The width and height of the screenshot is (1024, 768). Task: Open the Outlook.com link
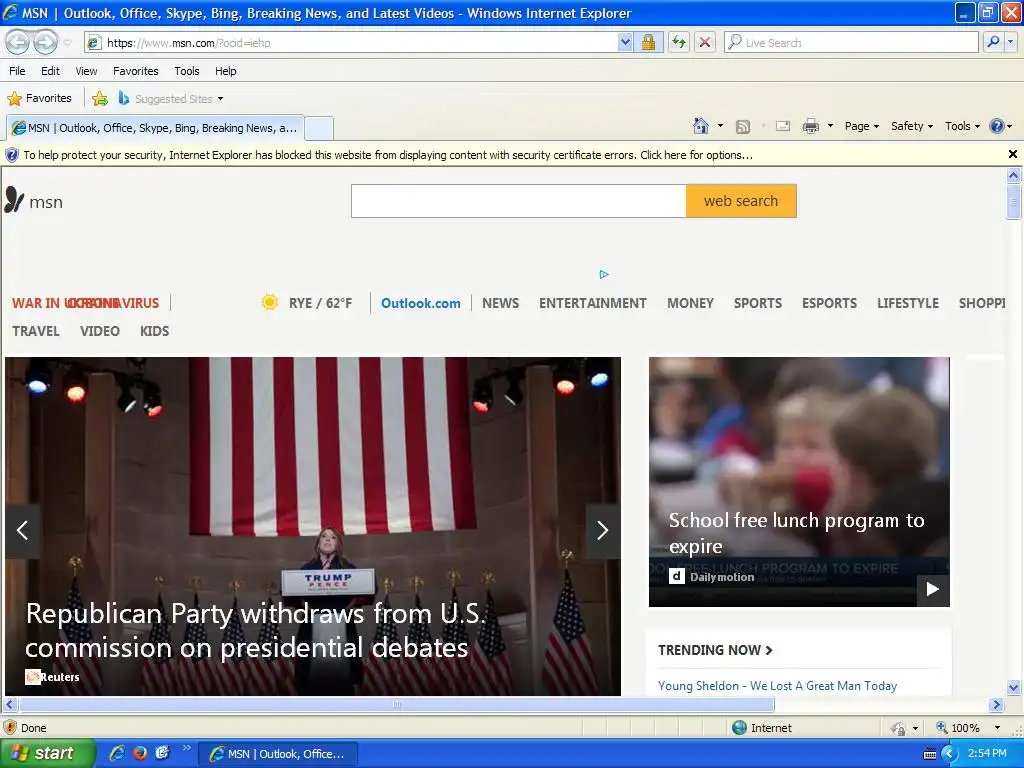point(421,303)
